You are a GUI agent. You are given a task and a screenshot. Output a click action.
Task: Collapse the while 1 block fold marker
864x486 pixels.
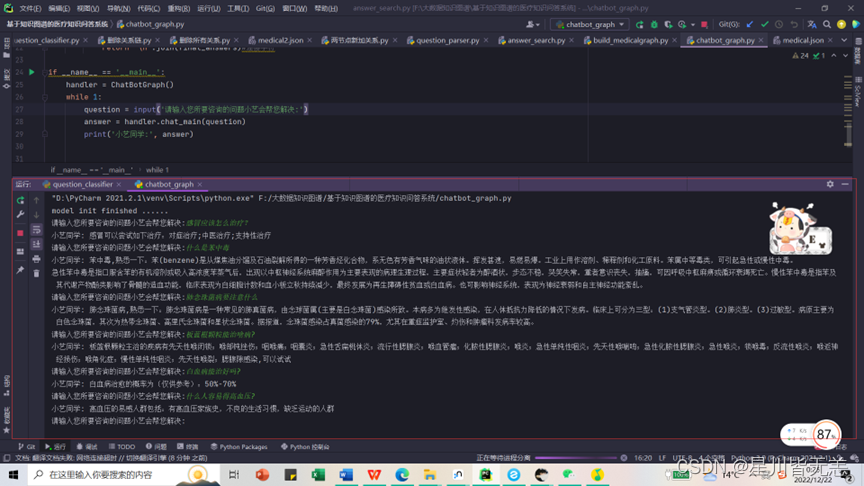[45, 97]
